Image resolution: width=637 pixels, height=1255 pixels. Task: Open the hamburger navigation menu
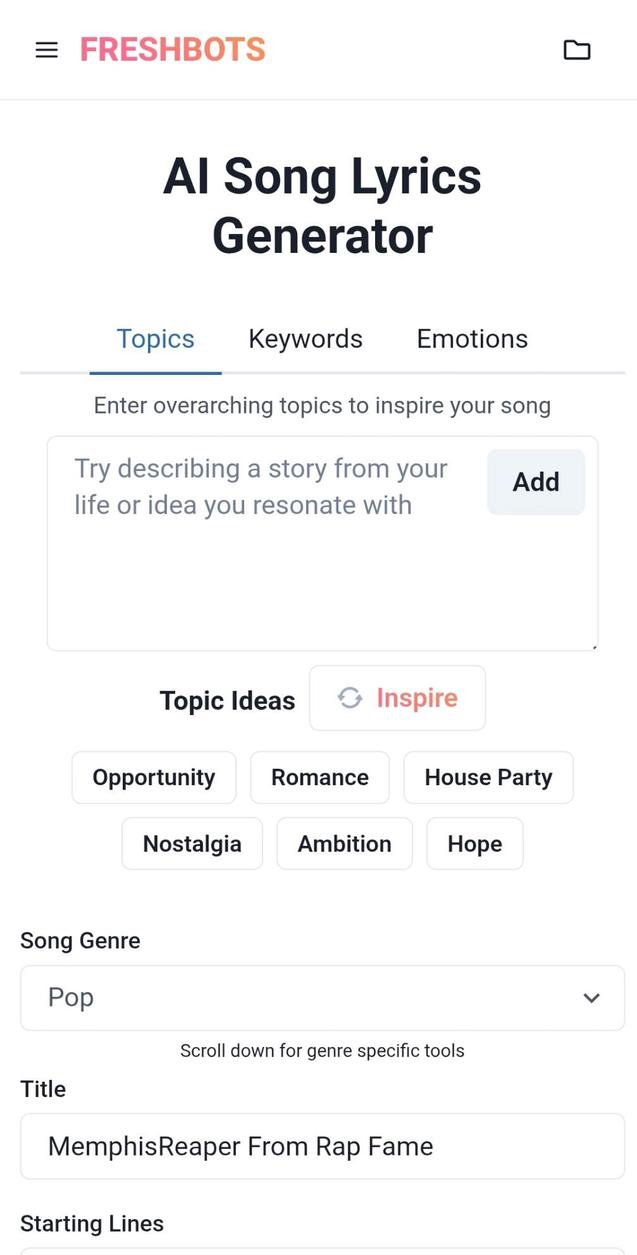46,49
